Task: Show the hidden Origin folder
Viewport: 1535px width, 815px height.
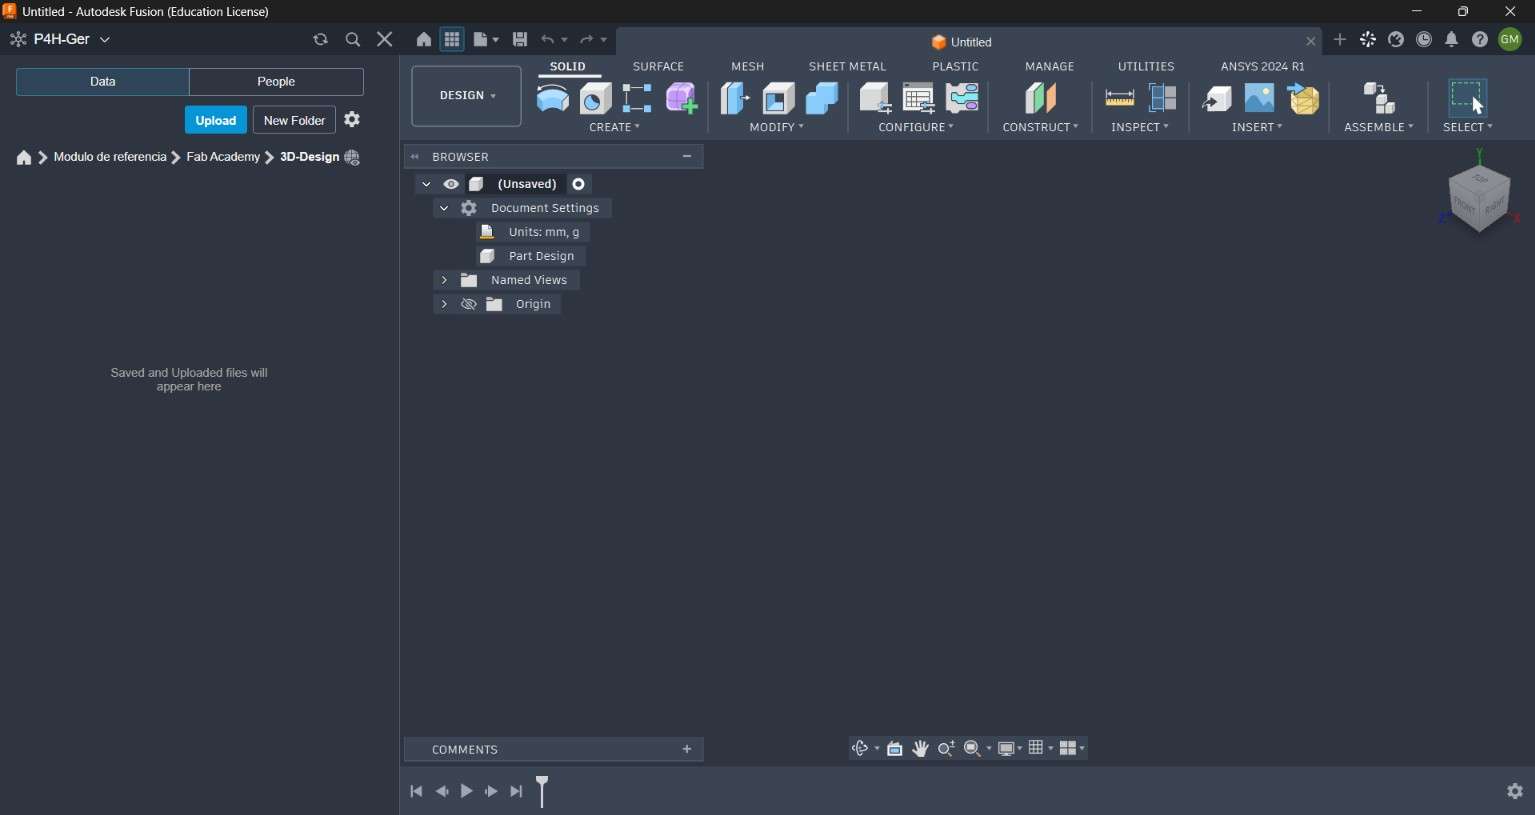Action: tap(468, 304)
